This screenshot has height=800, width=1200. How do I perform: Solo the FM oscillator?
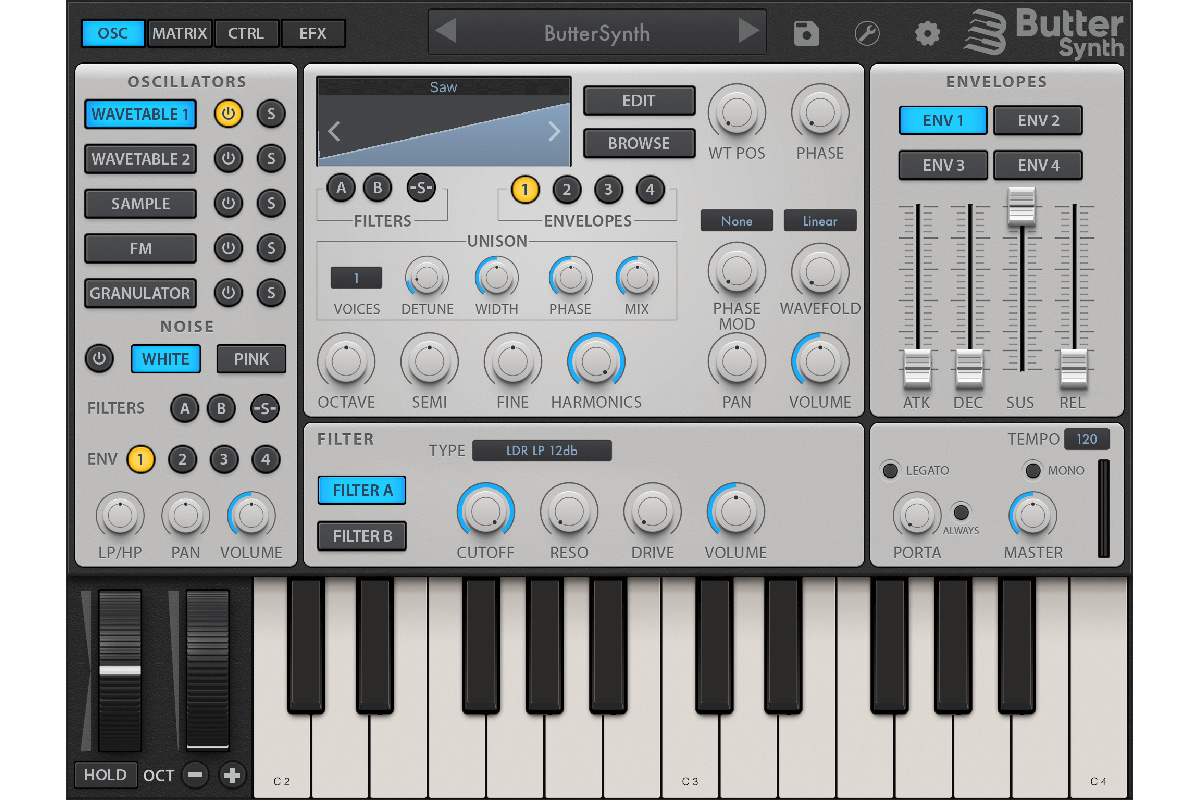(271, 247)
